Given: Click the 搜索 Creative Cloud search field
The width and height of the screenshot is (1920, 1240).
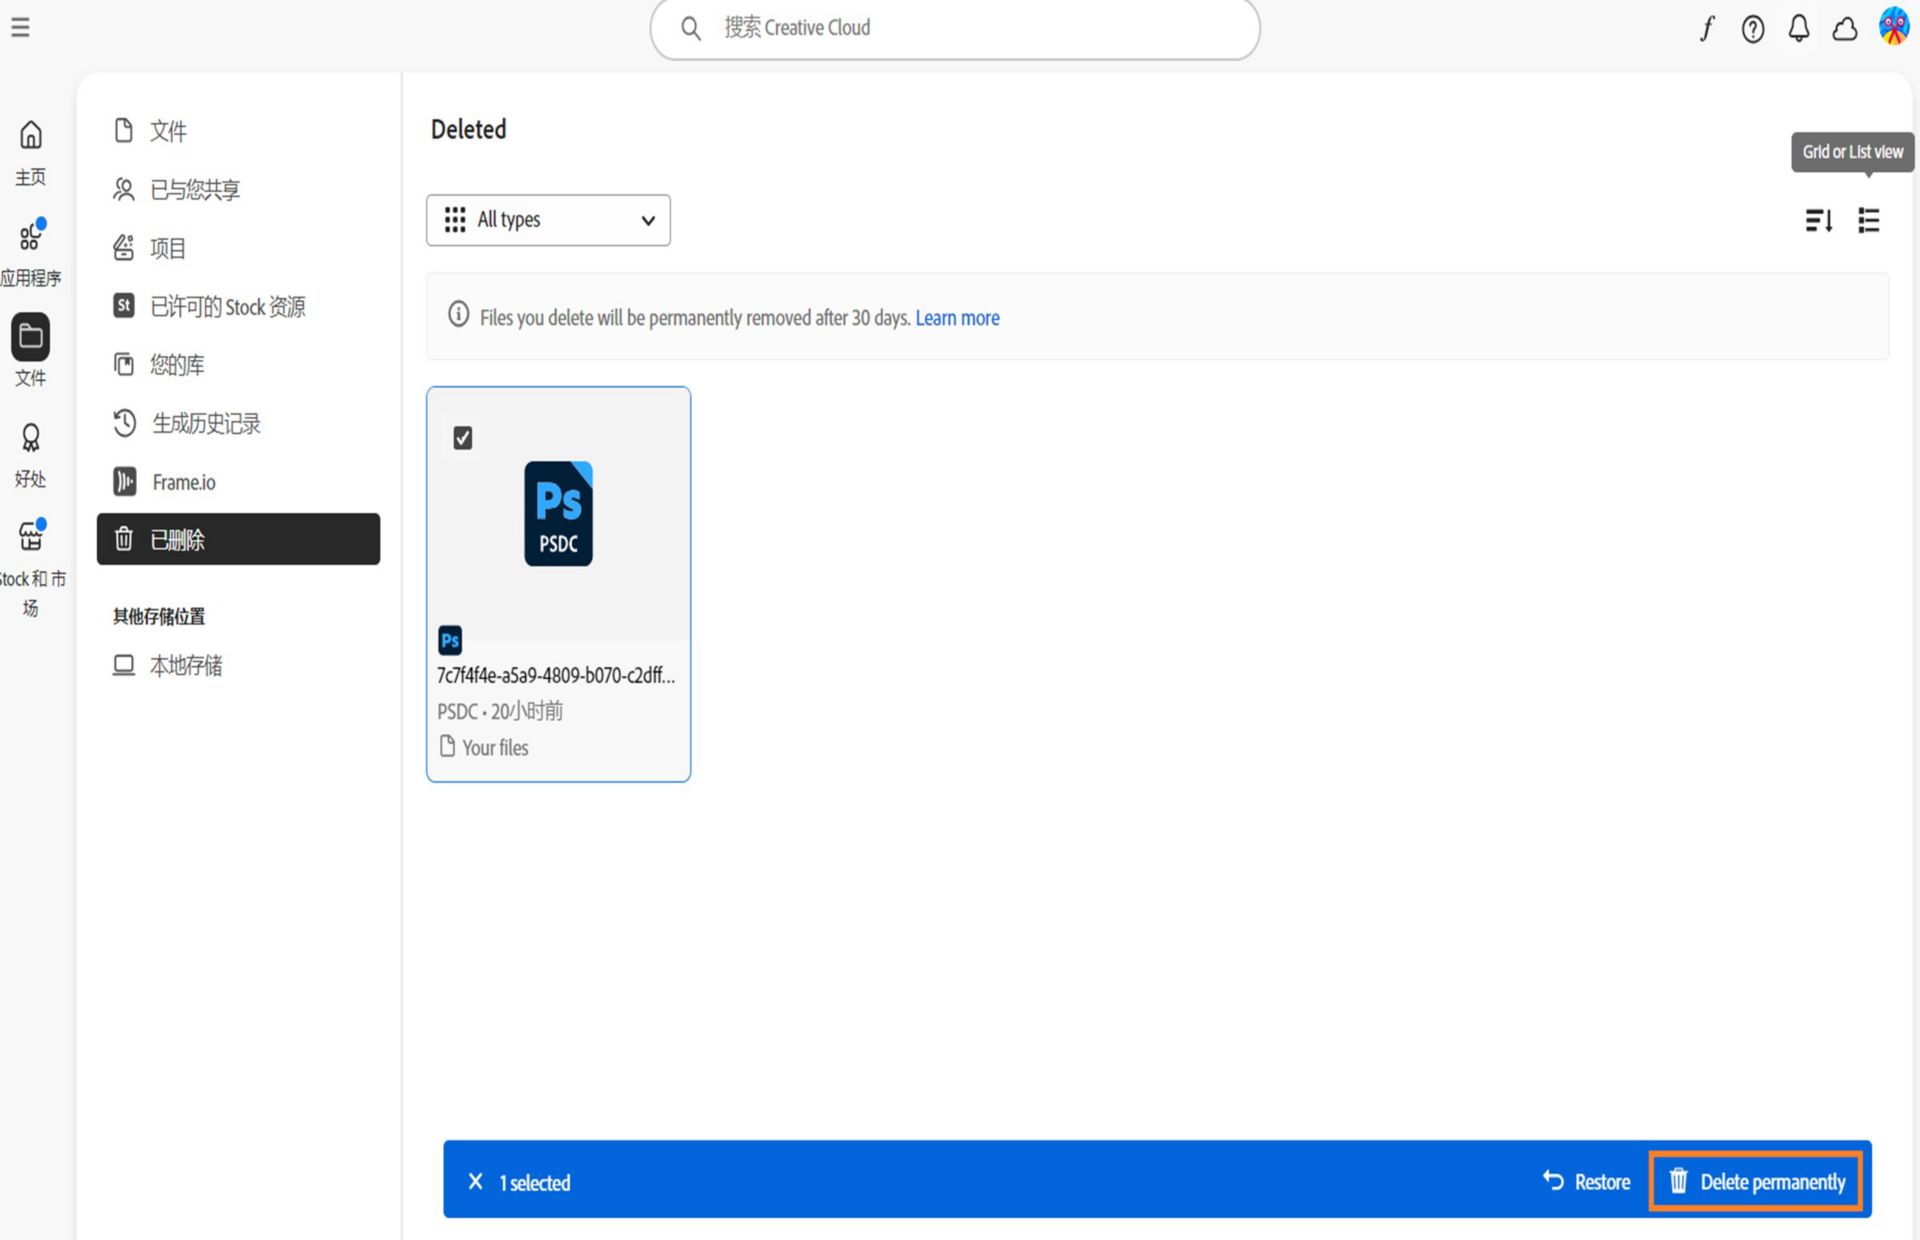Looking at the screenshot, I should (955, 28).
